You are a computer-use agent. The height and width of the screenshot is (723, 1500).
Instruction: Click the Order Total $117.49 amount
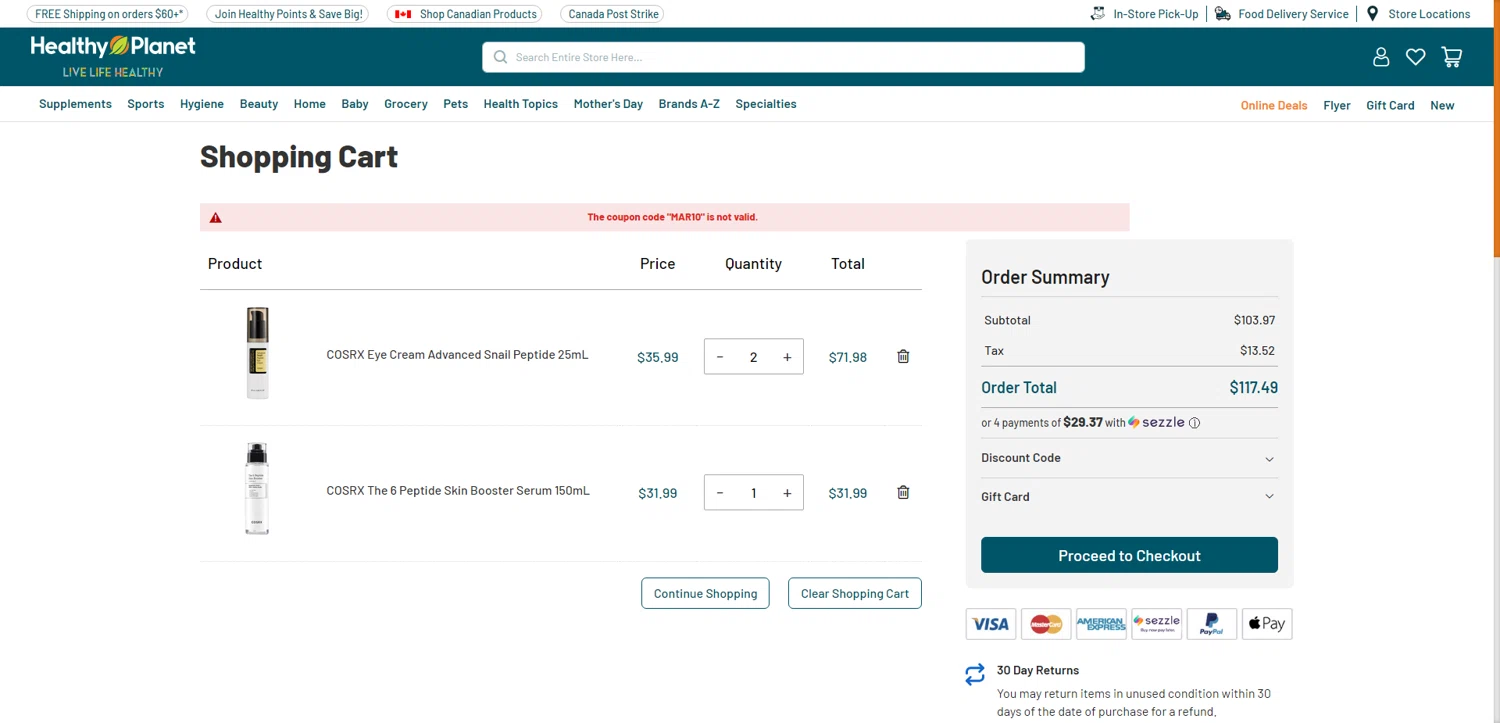[1253, 388]
